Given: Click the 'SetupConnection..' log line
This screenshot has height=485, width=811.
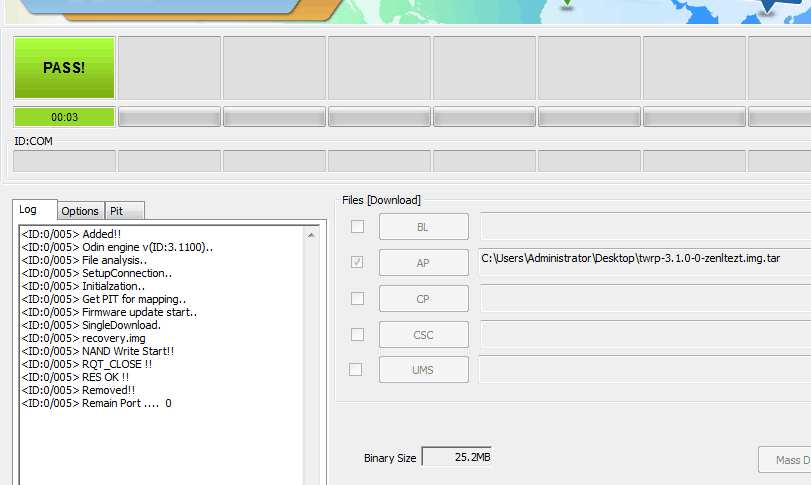Looking at the screenshot, I should tap(97, 273).
